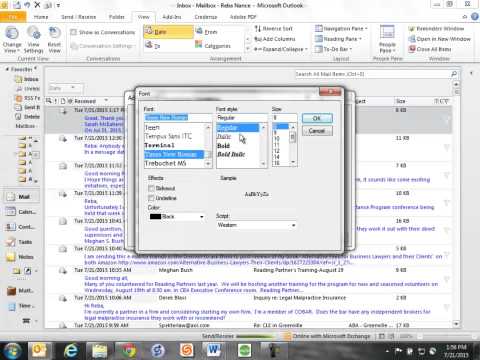Screen dimensions: 480x360
Task: Expand the Navigation Pane dropdown
Action: click(x=341, y=29)
